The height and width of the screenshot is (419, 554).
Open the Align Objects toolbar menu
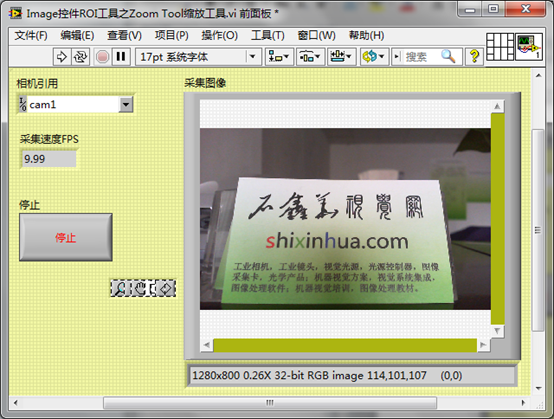point(279,57)
